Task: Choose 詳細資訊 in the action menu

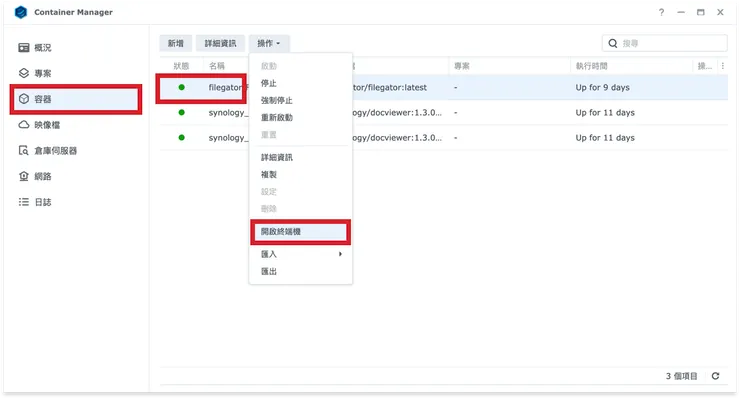Action: 301,157
